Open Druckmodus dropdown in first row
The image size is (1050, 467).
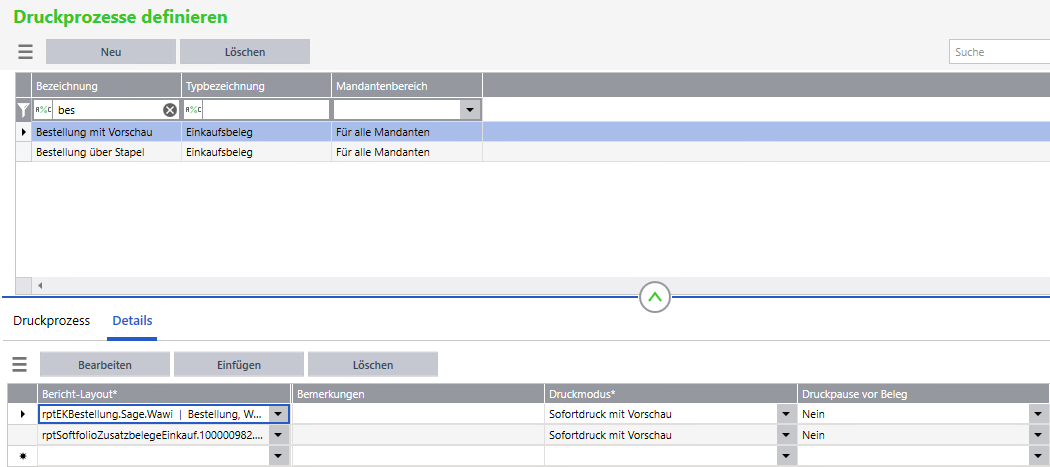click(x=785, y=413)
